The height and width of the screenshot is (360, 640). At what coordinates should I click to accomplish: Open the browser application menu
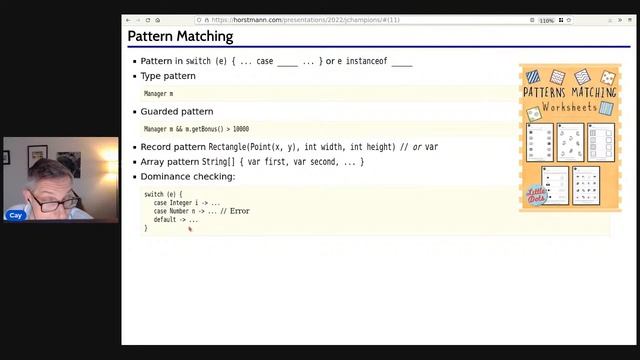coord(630,20)
